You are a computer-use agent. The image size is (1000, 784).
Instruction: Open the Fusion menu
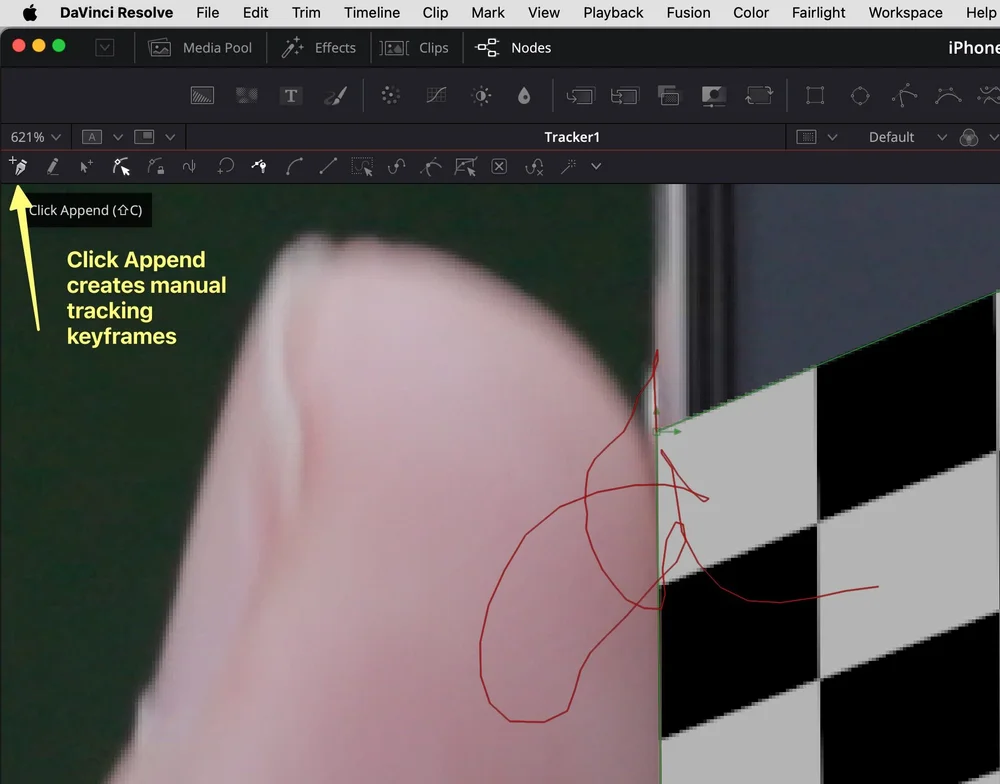pyautogui.click(x=688, y=12)
